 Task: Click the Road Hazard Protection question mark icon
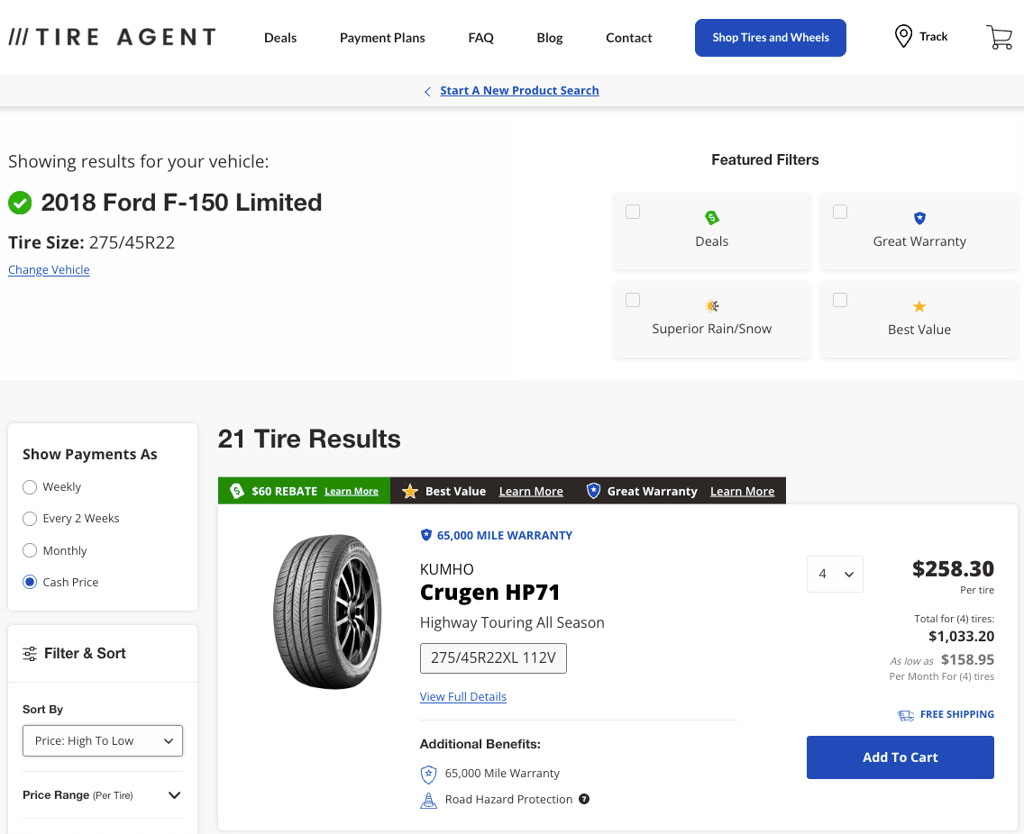[x=585, y=799]
